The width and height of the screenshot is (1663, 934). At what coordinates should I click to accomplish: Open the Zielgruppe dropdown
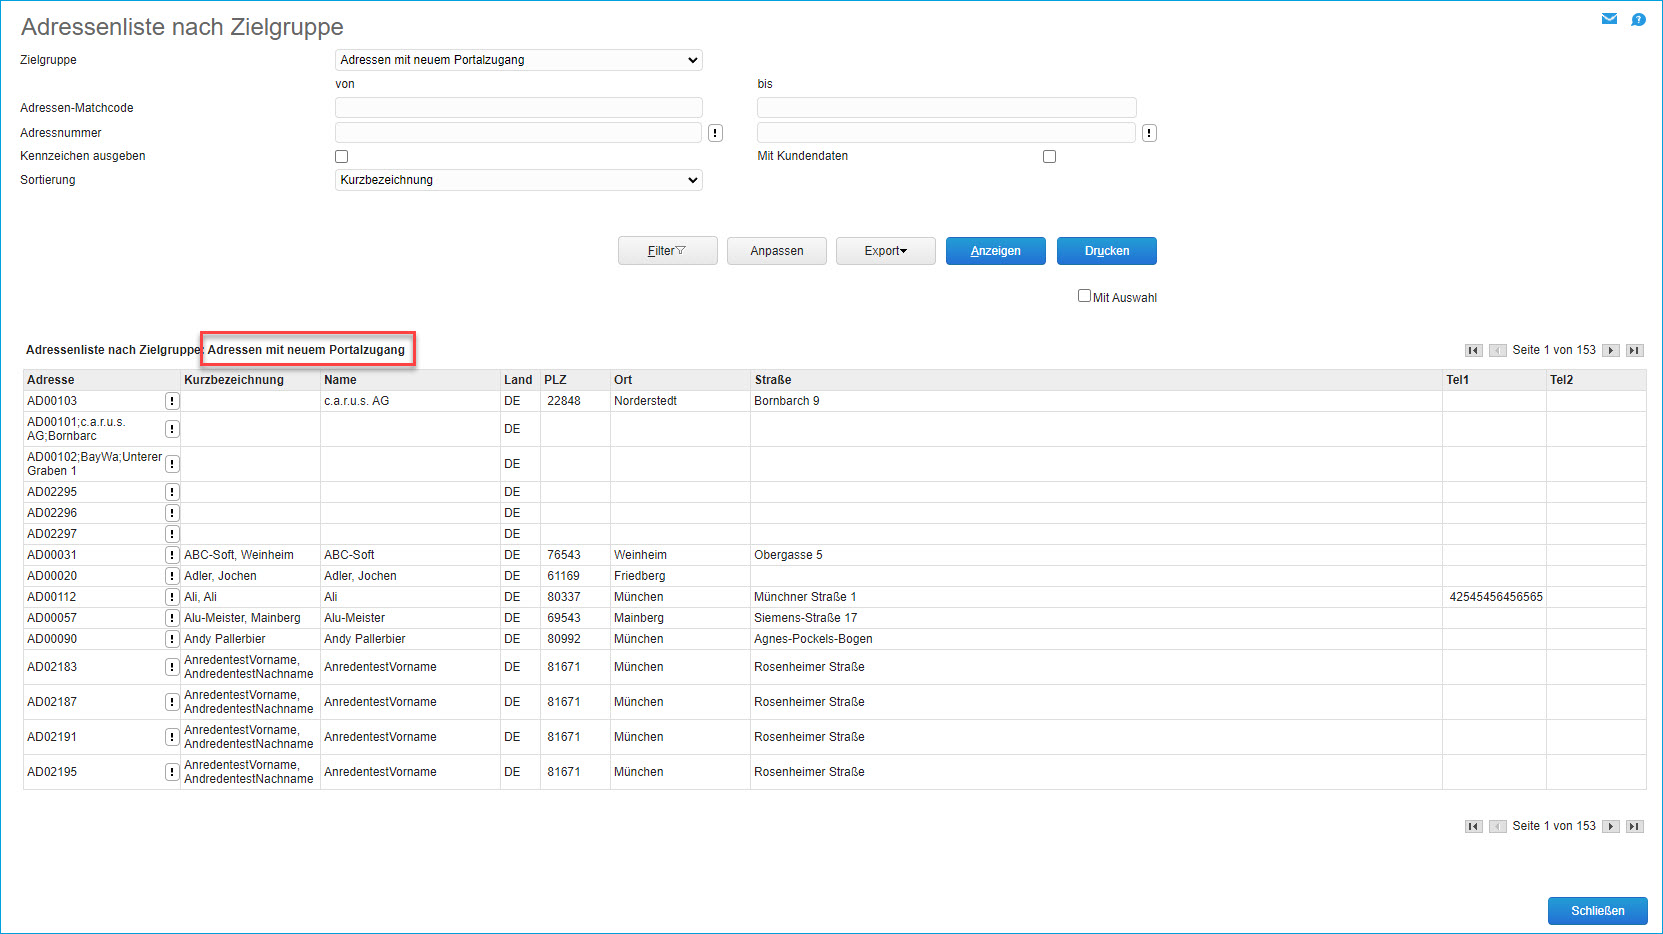pyautogui.click(x=518, y=60)
